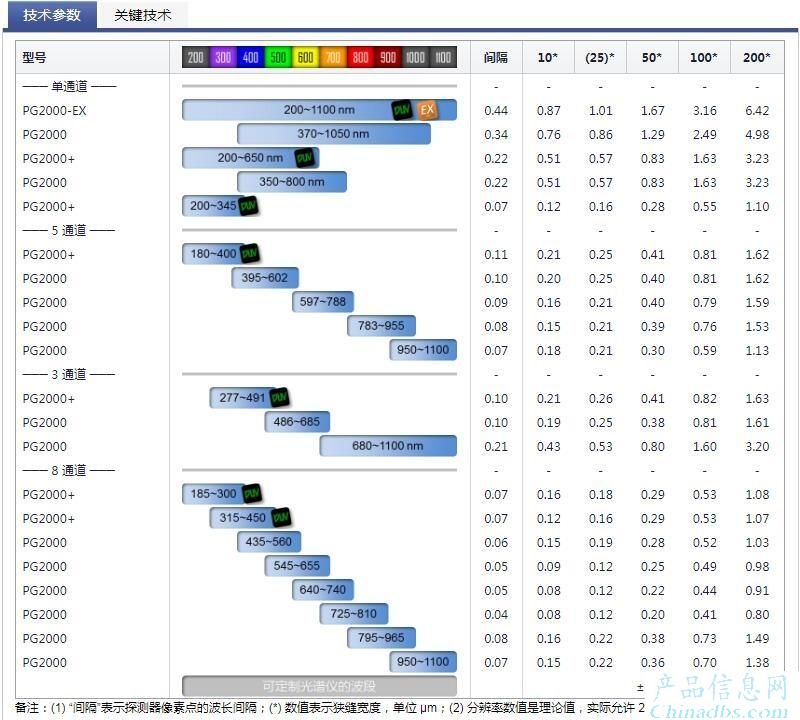Select the 725~810 range bar
Screen dimensions: 800x720
[354, 613]
